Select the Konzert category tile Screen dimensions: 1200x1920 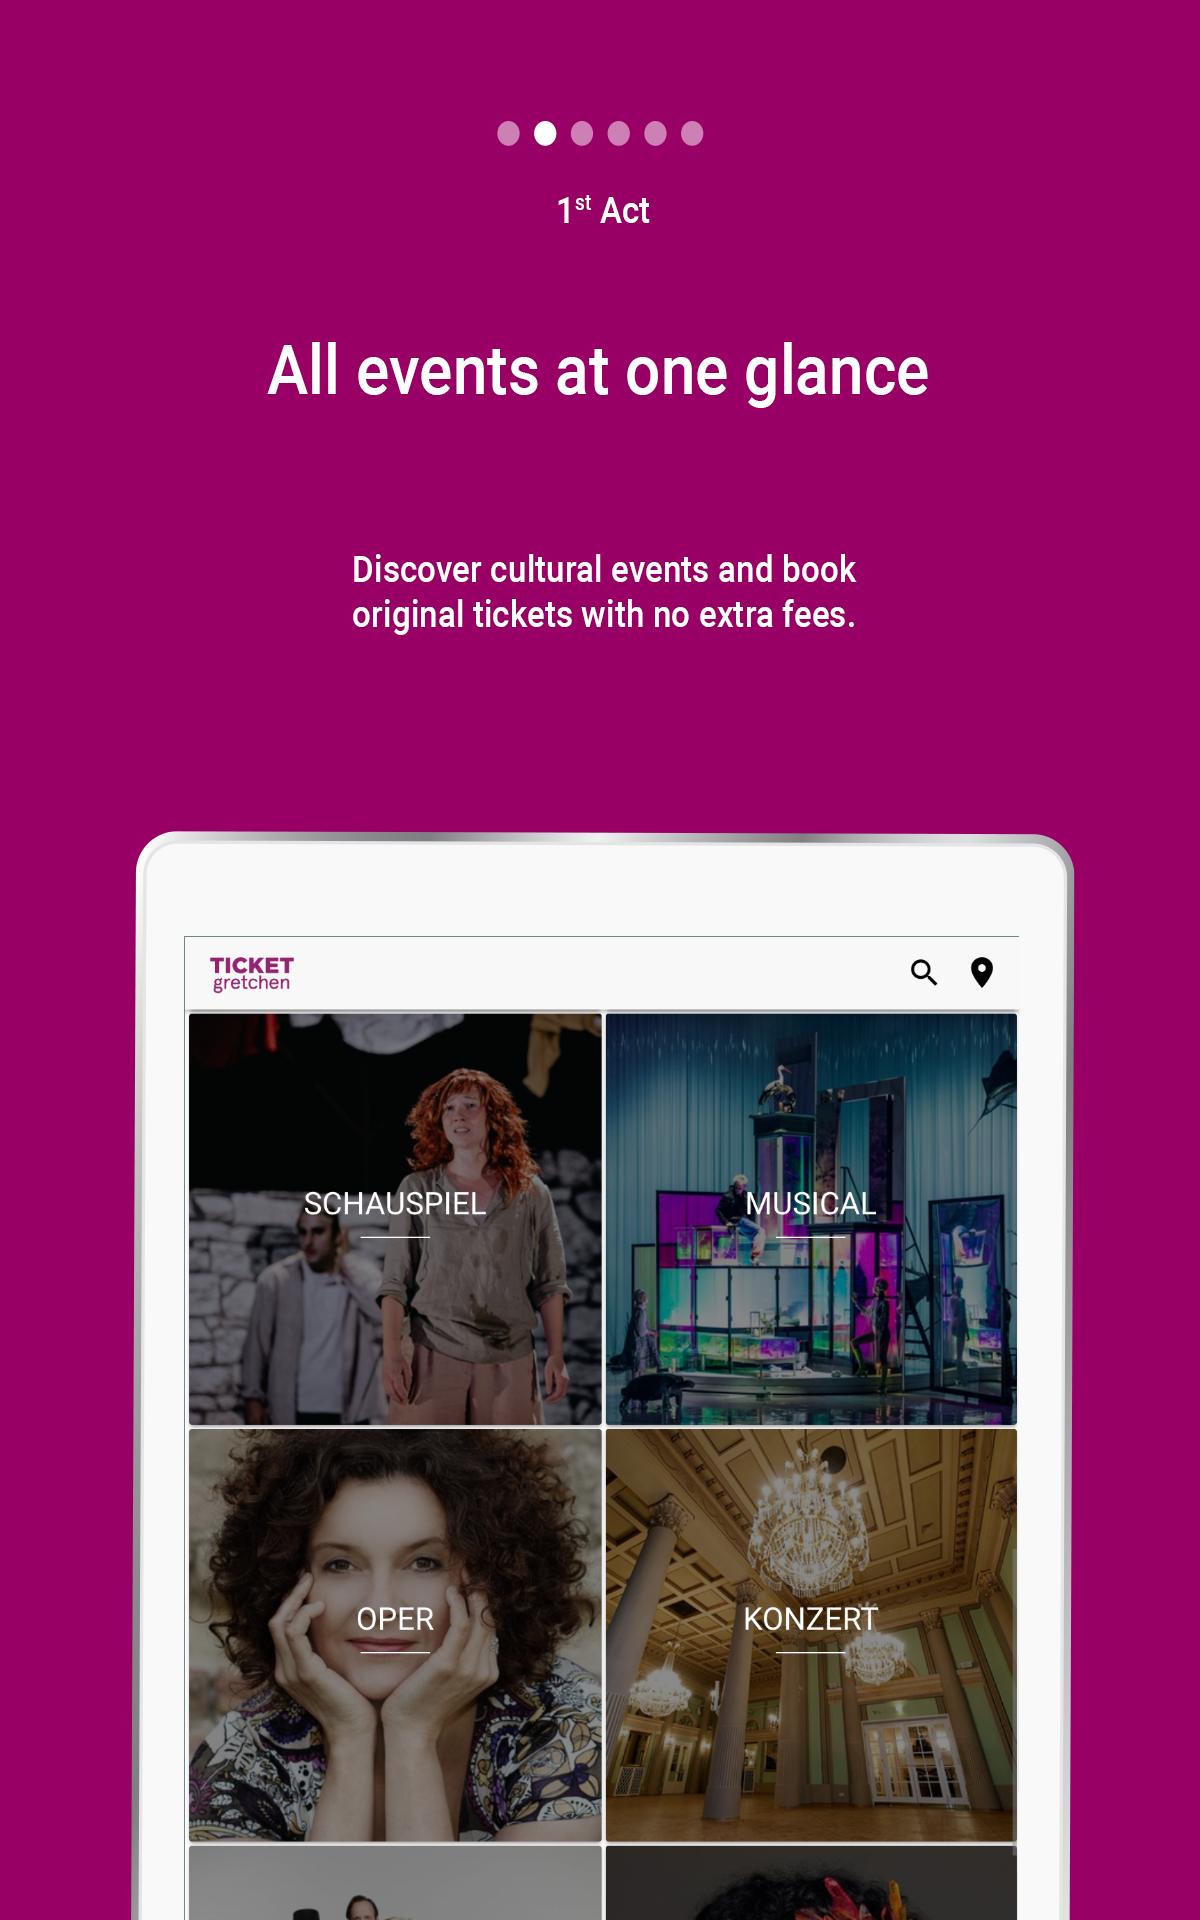click(811, 1634)
